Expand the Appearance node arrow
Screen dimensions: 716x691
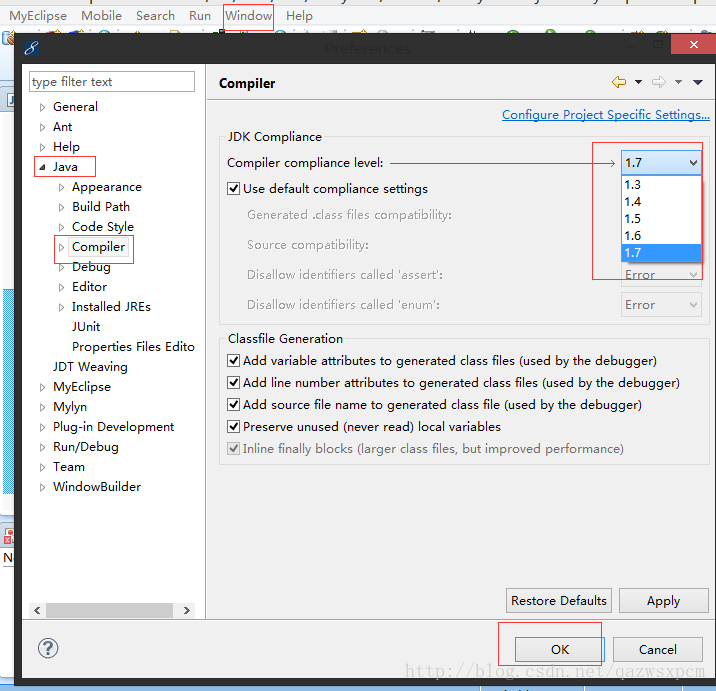(x=61, y=187)
